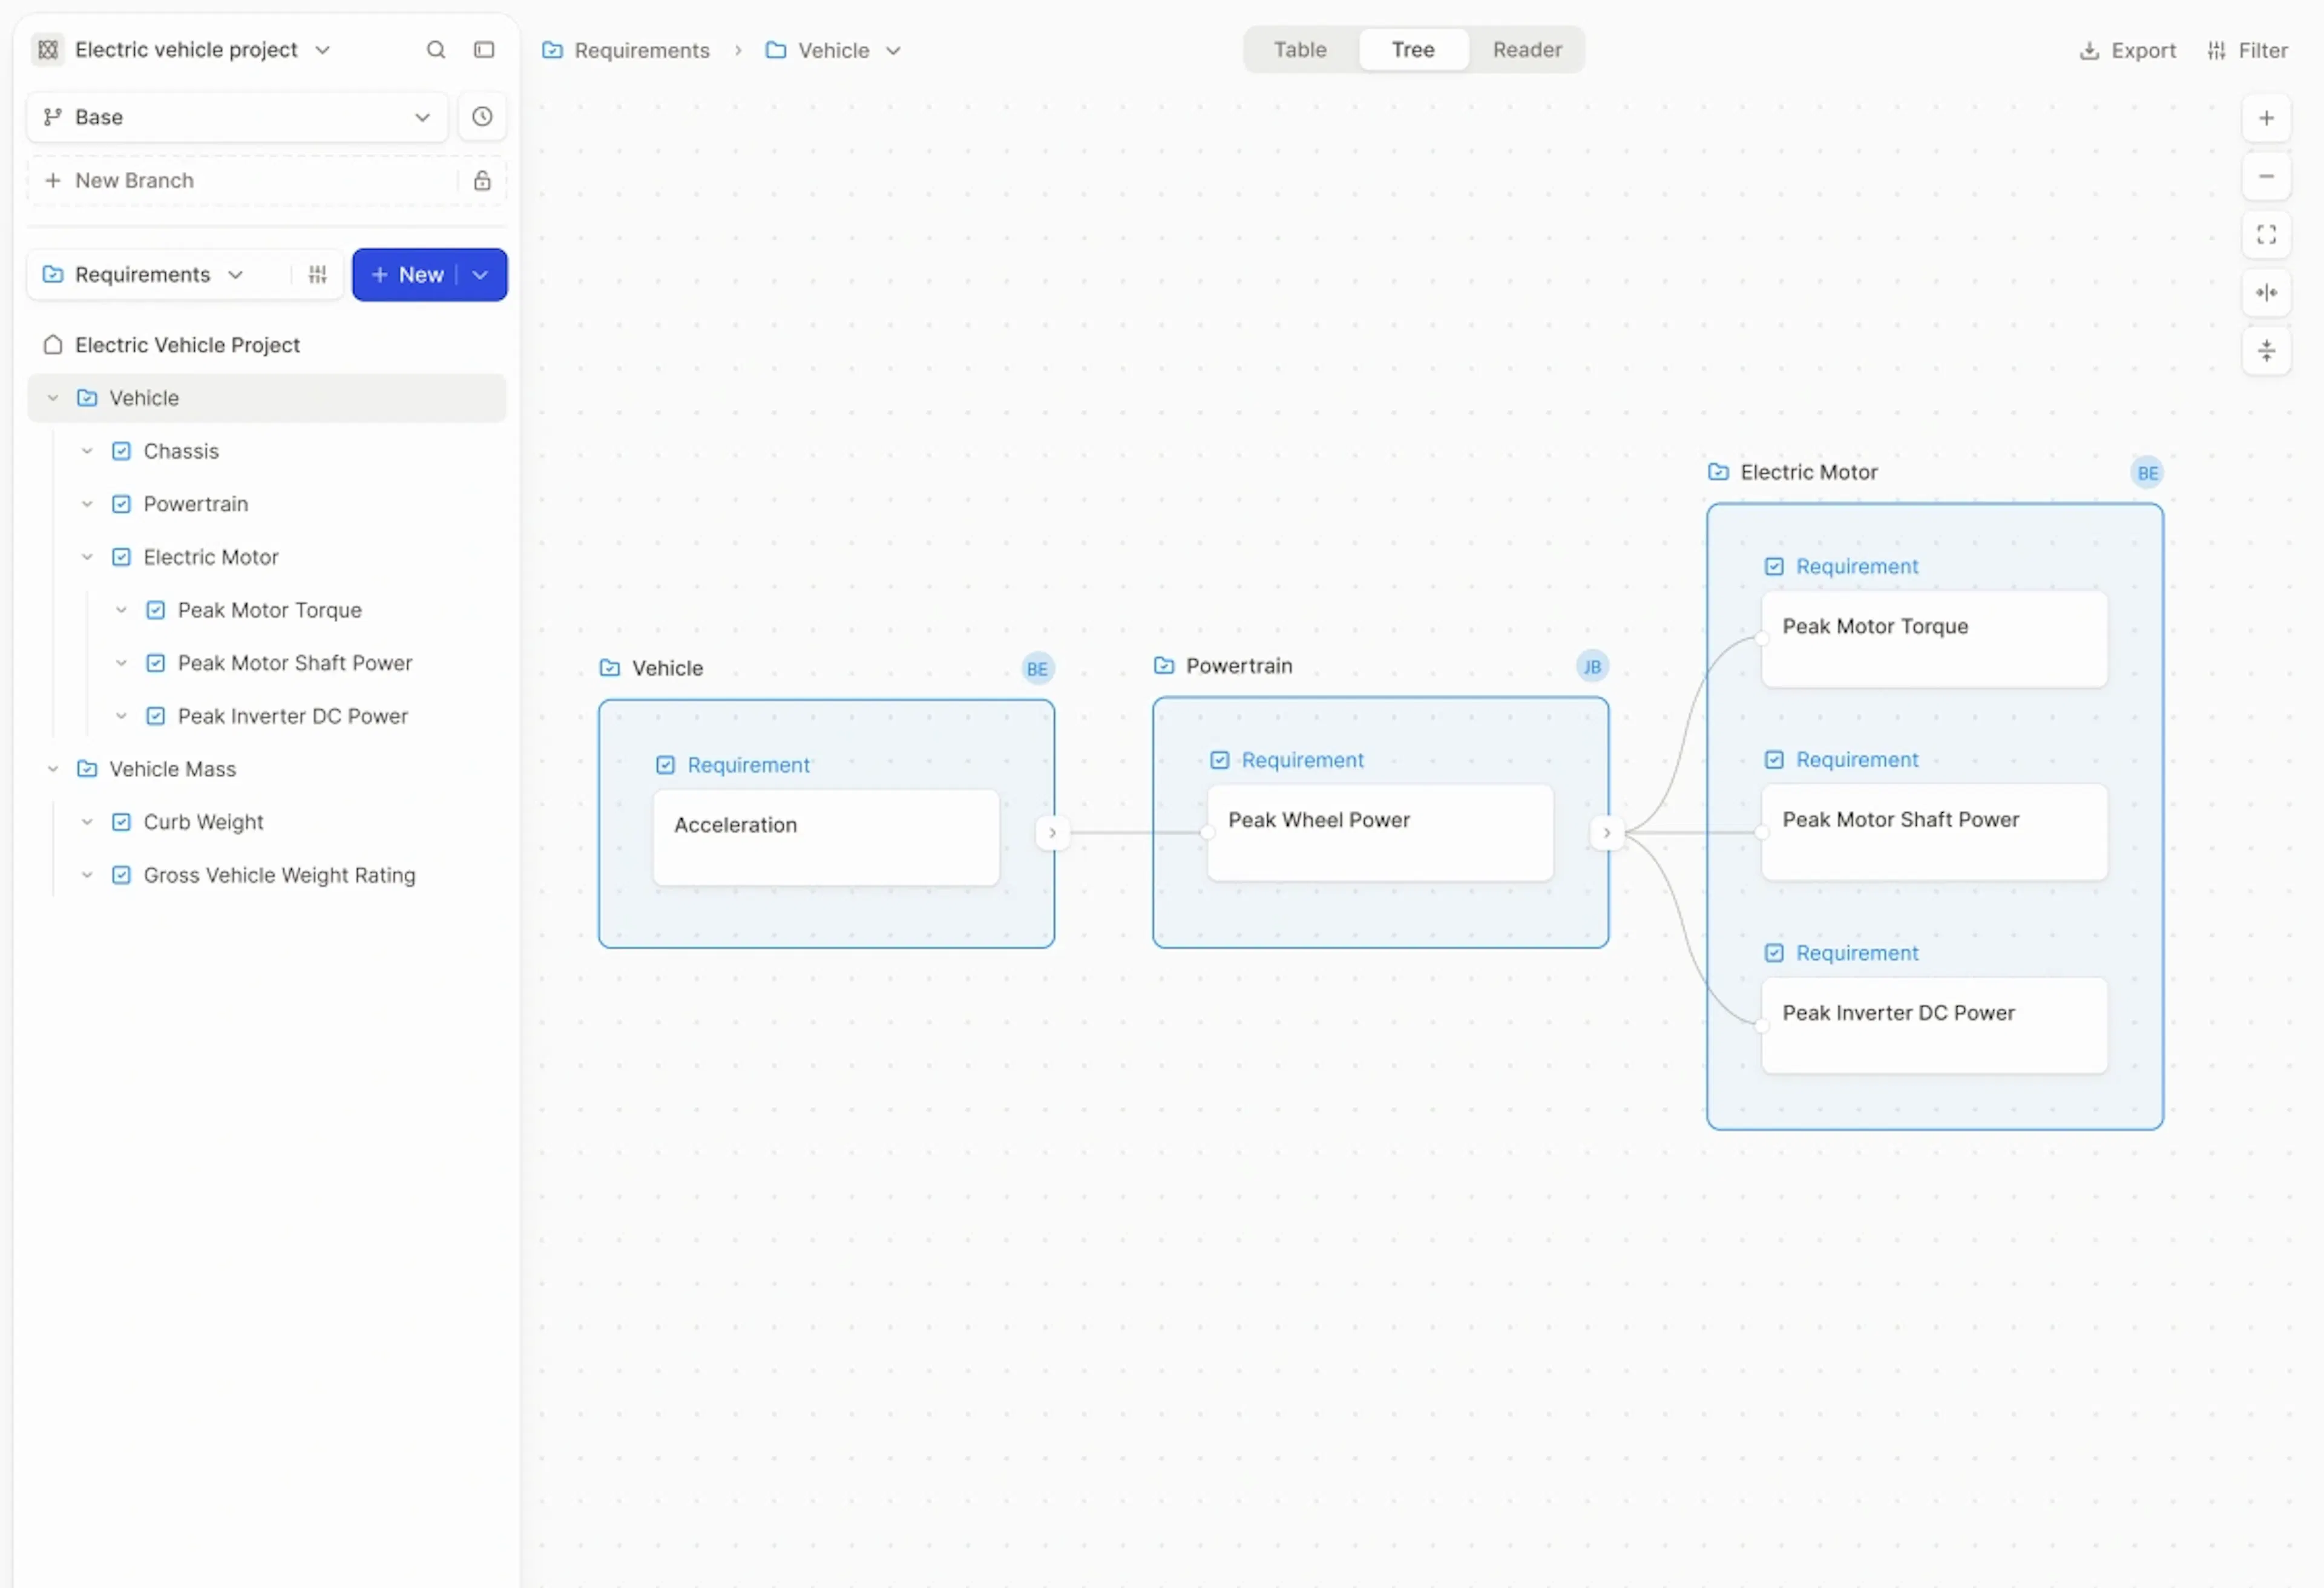The width and height of the screenshot is (2324, 1588).
Task: Switch to the Table view tab
Action: (1300, 50)
